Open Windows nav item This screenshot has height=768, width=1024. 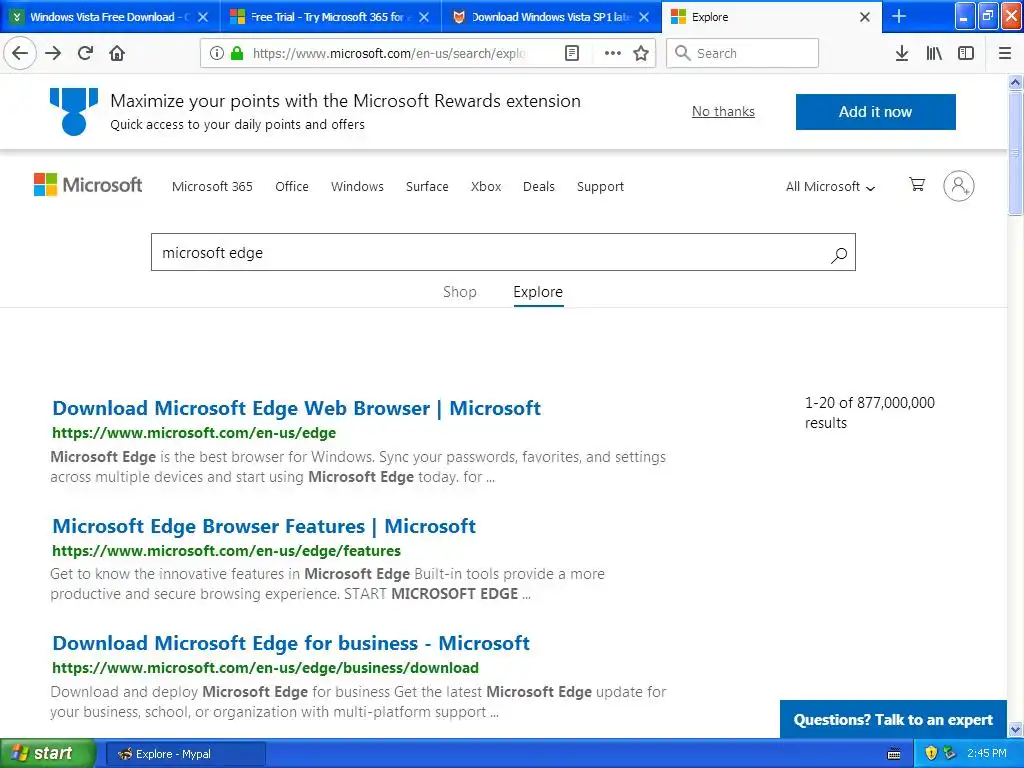click(x=357, y=186)
